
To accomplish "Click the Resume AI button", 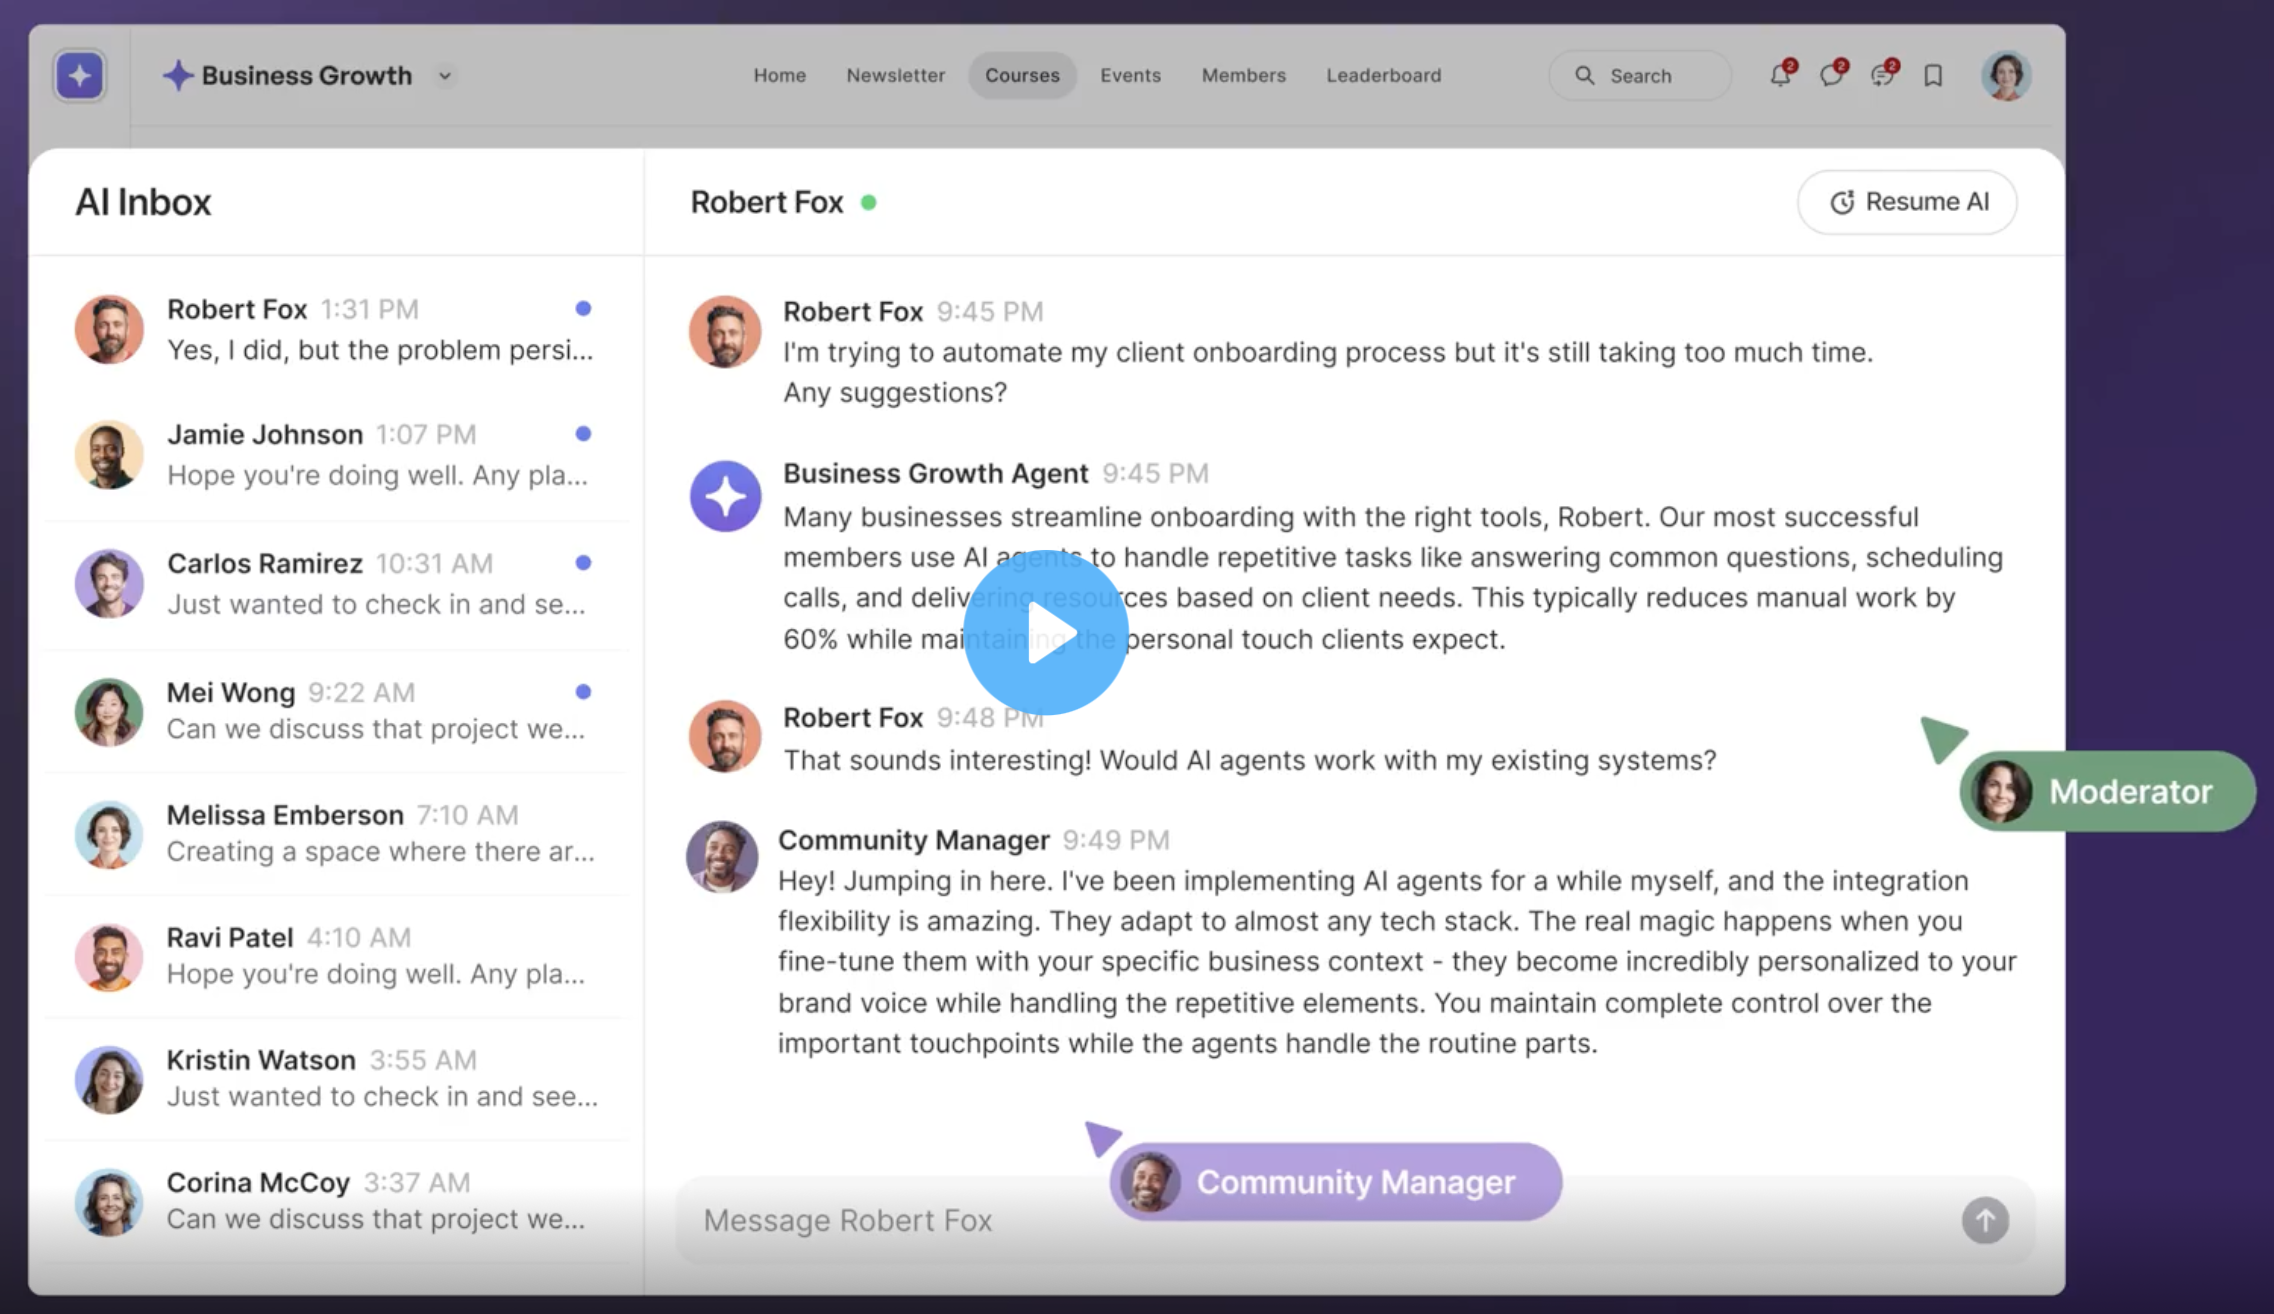I will click(1907, 202).
